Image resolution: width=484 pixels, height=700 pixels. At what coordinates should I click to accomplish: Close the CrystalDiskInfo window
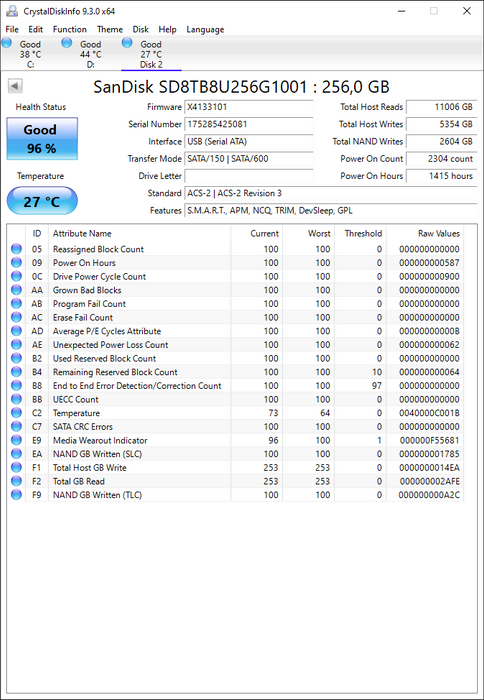coord(467,11)
